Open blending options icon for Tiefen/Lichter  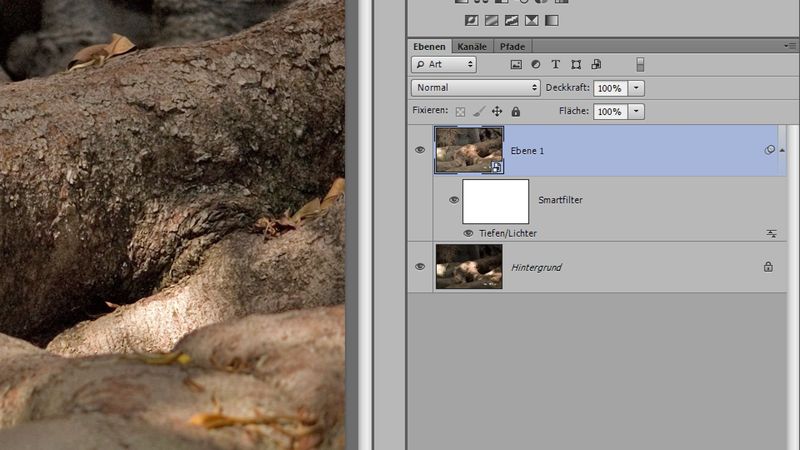(771, 233)
